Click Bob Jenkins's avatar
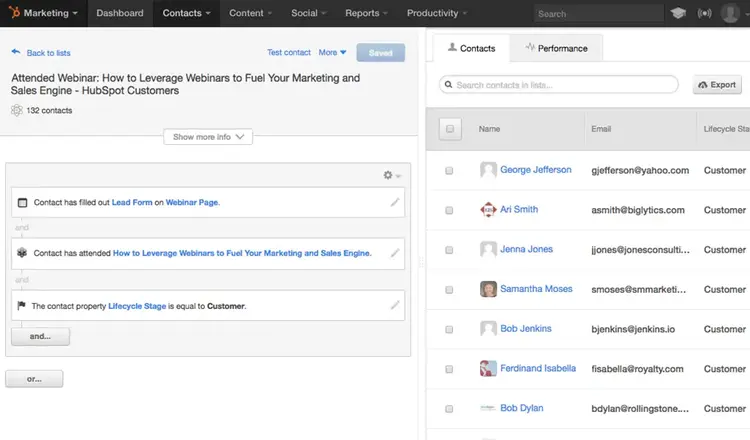This screenshot has height=440, width=750. click(488, 329)
